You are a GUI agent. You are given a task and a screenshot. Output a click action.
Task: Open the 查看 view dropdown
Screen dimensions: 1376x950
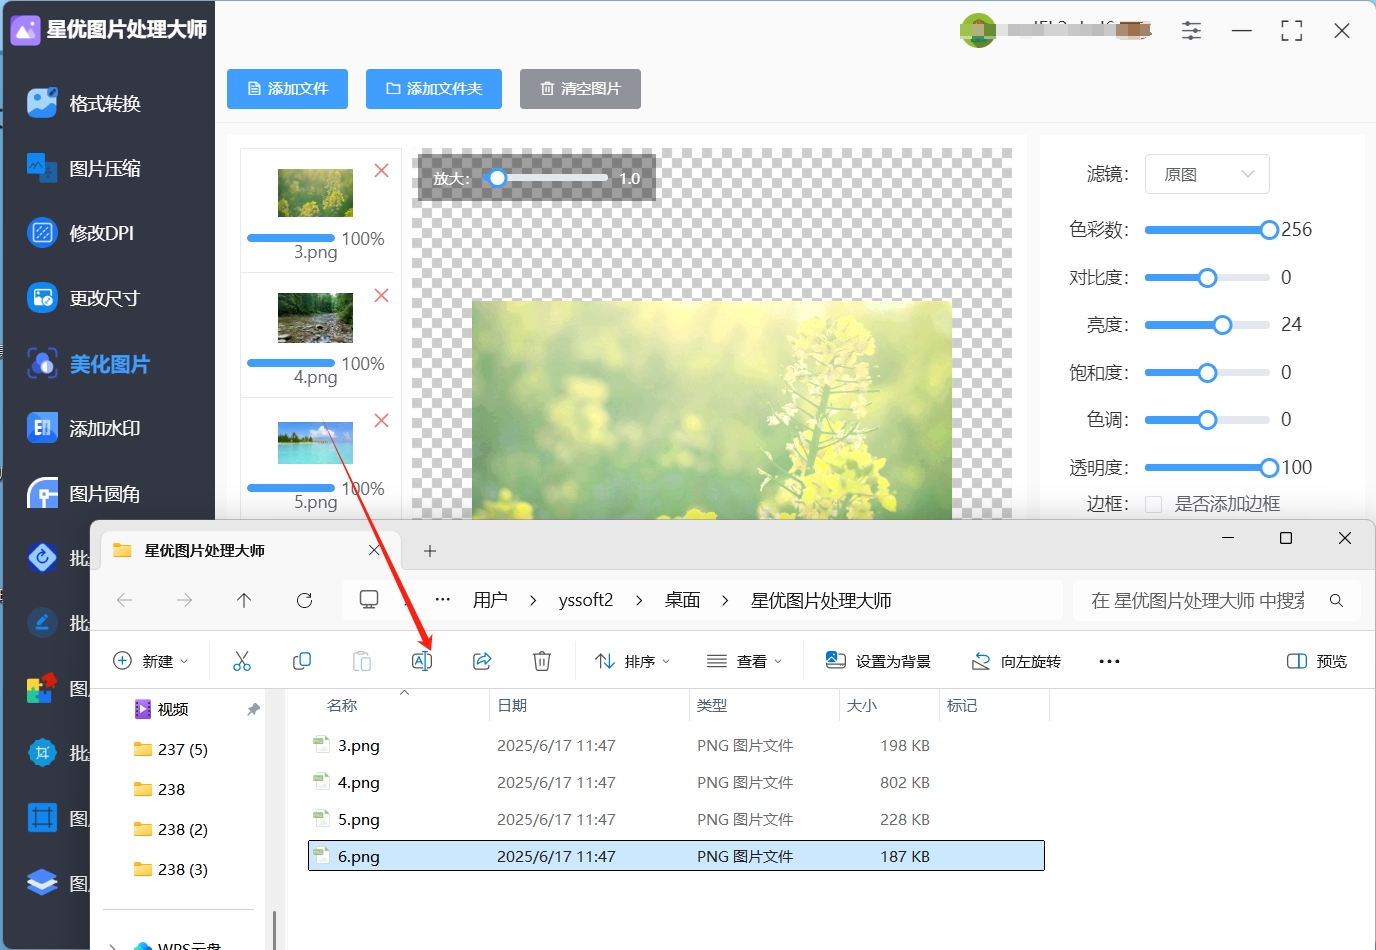point(744,661)
